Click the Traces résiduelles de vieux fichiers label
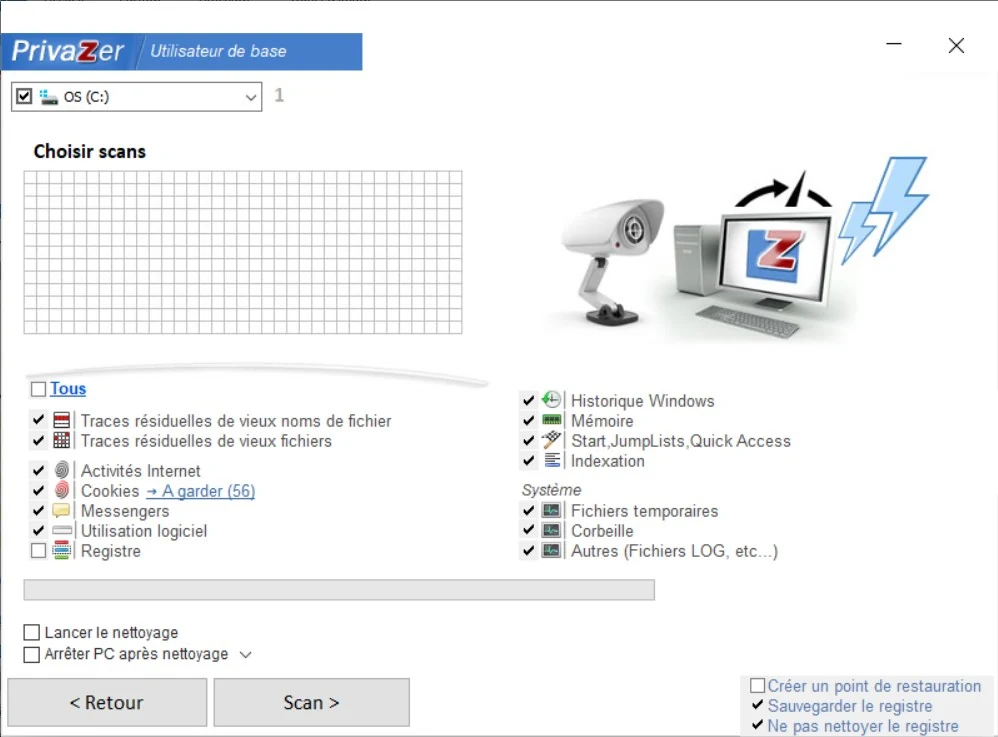 click(206, 440)
